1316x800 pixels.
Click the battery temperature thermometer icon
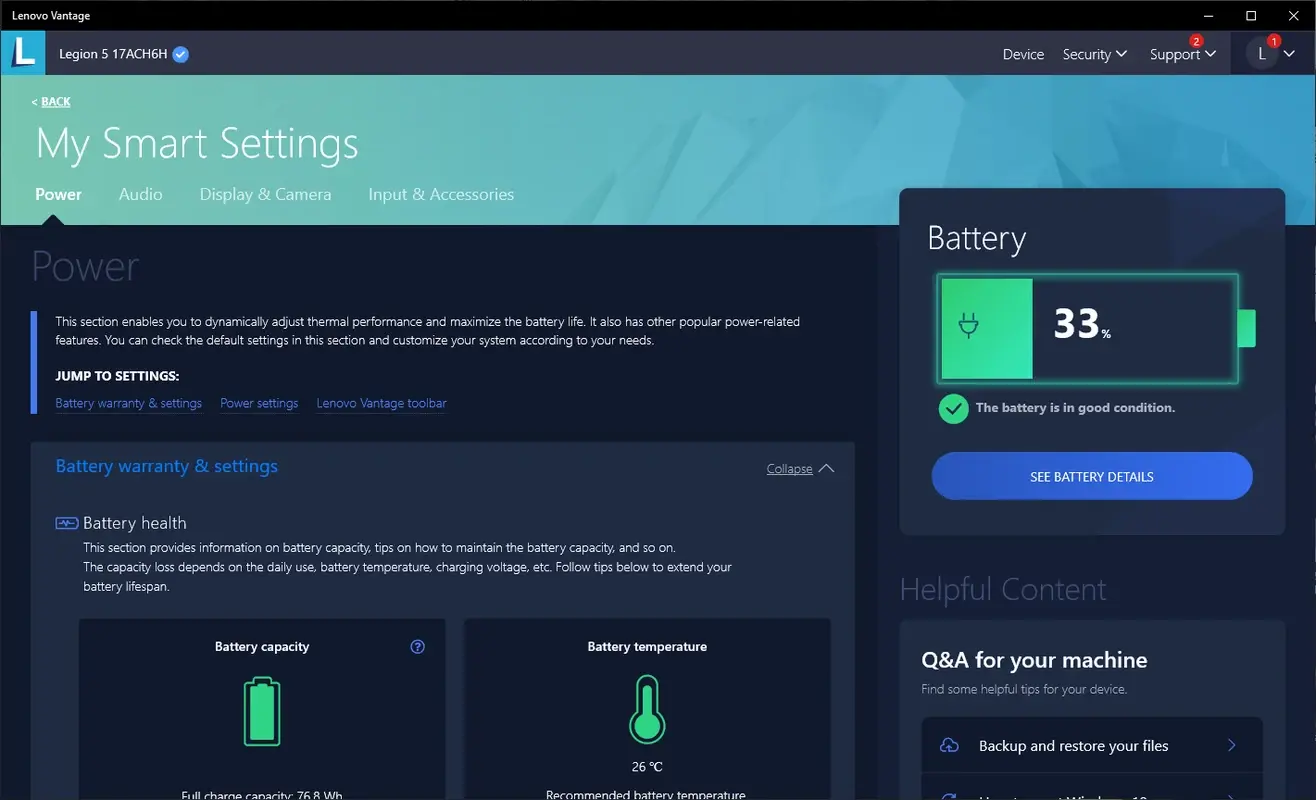(x=646, y=710)
